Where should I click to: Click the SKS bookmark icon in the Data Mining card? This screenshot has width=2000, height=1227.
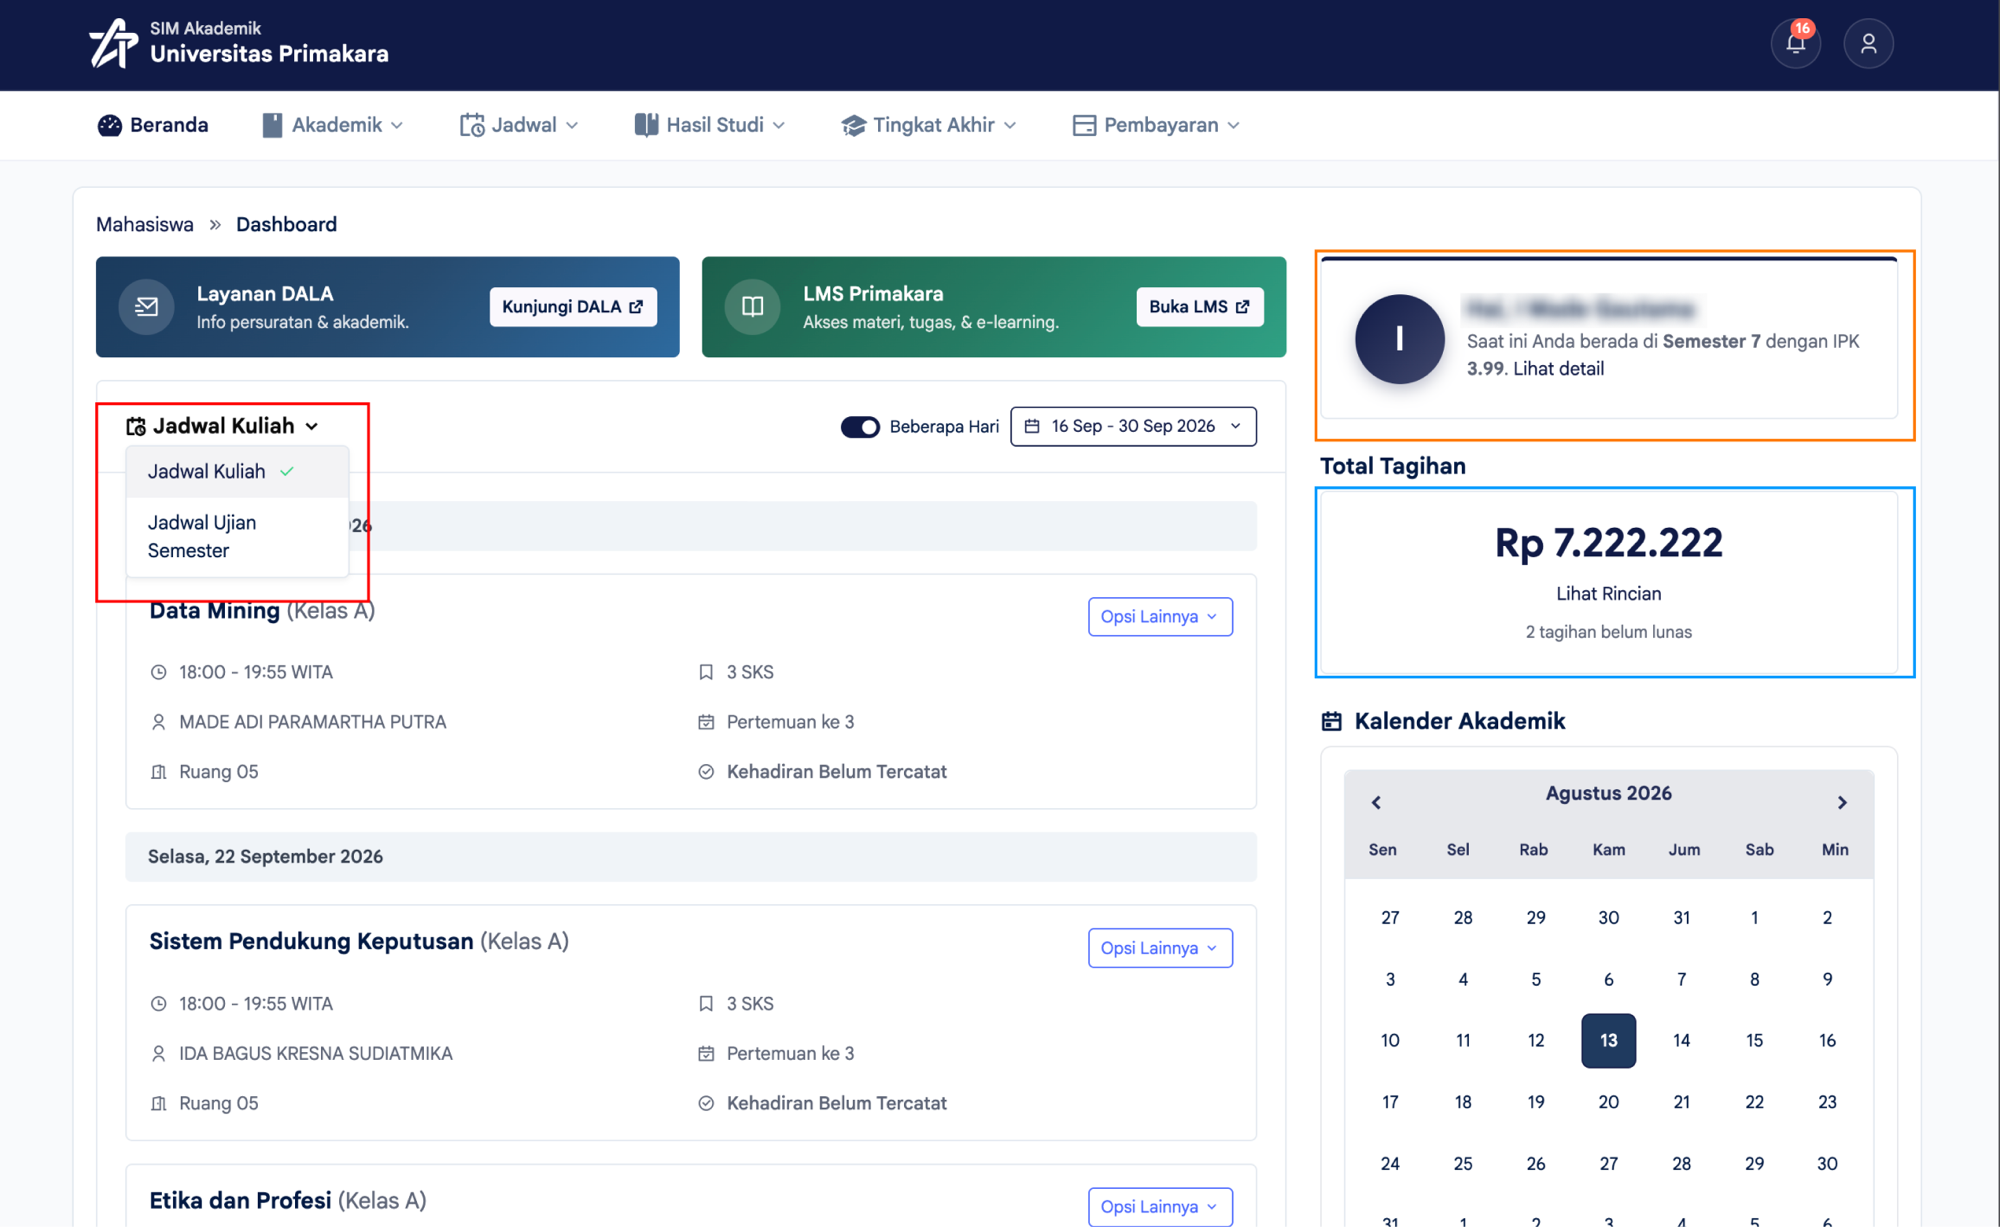(706, 672)
